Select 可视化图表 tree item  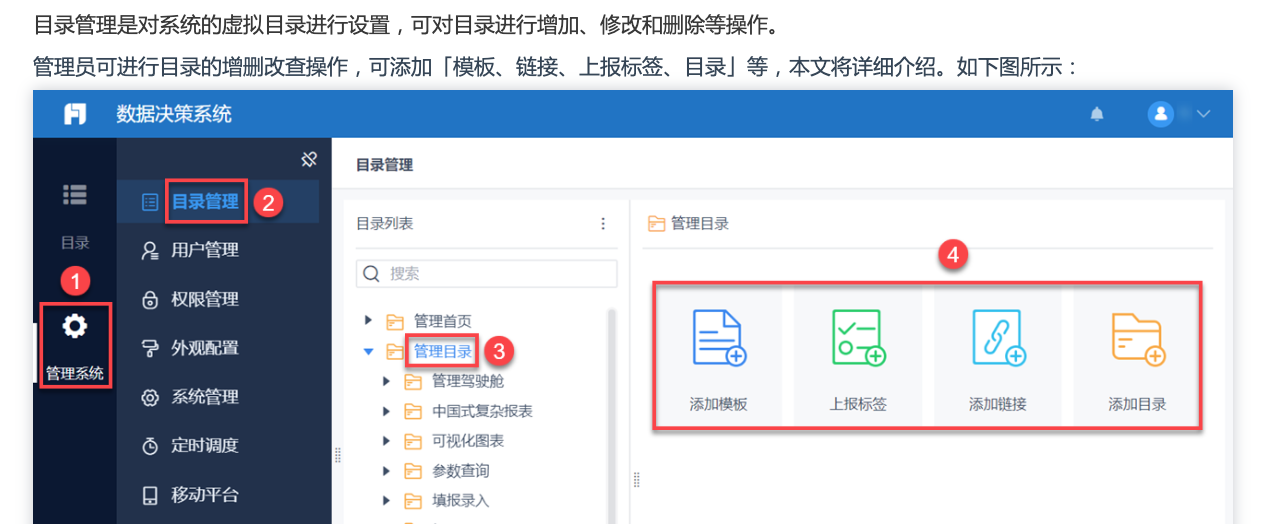(468, 441)
